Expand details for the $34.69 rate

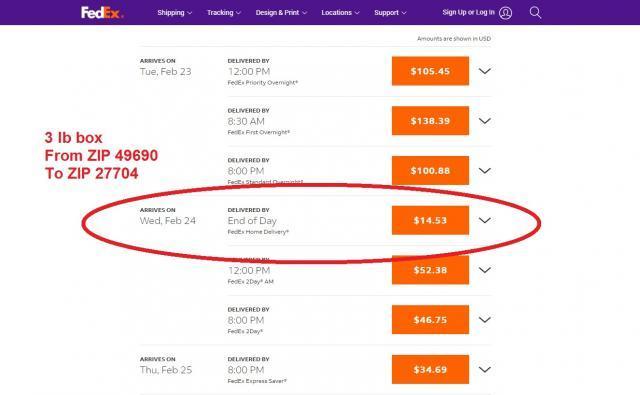click(484, 370)
